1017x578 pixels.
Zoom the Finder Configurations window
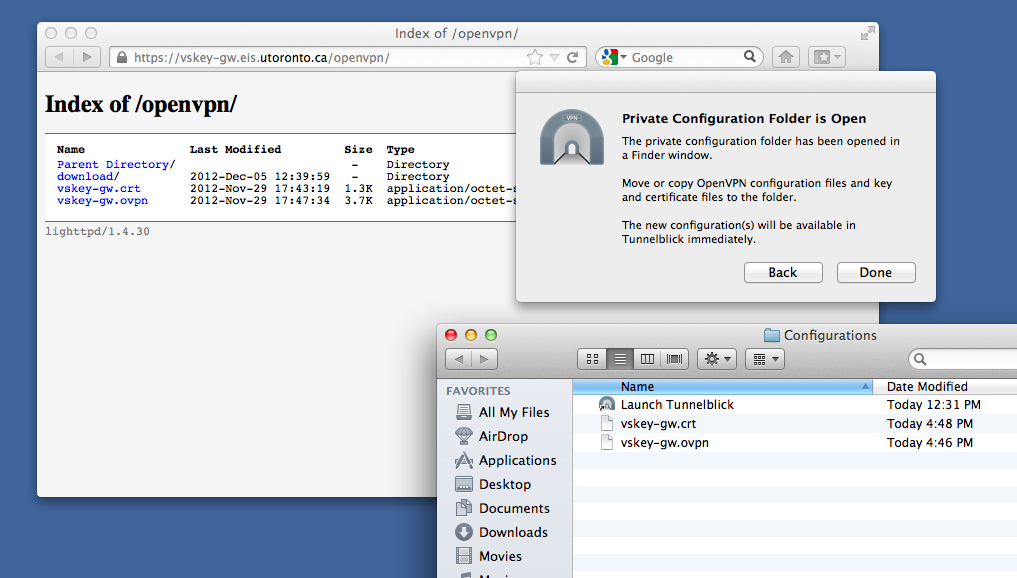pyautogui.click(x=491, y=335)
